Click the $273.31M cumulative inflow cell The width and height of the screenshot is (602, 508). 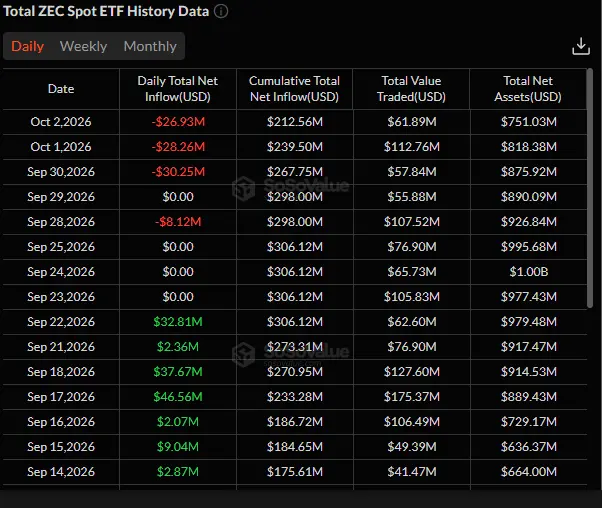[295, 346]
